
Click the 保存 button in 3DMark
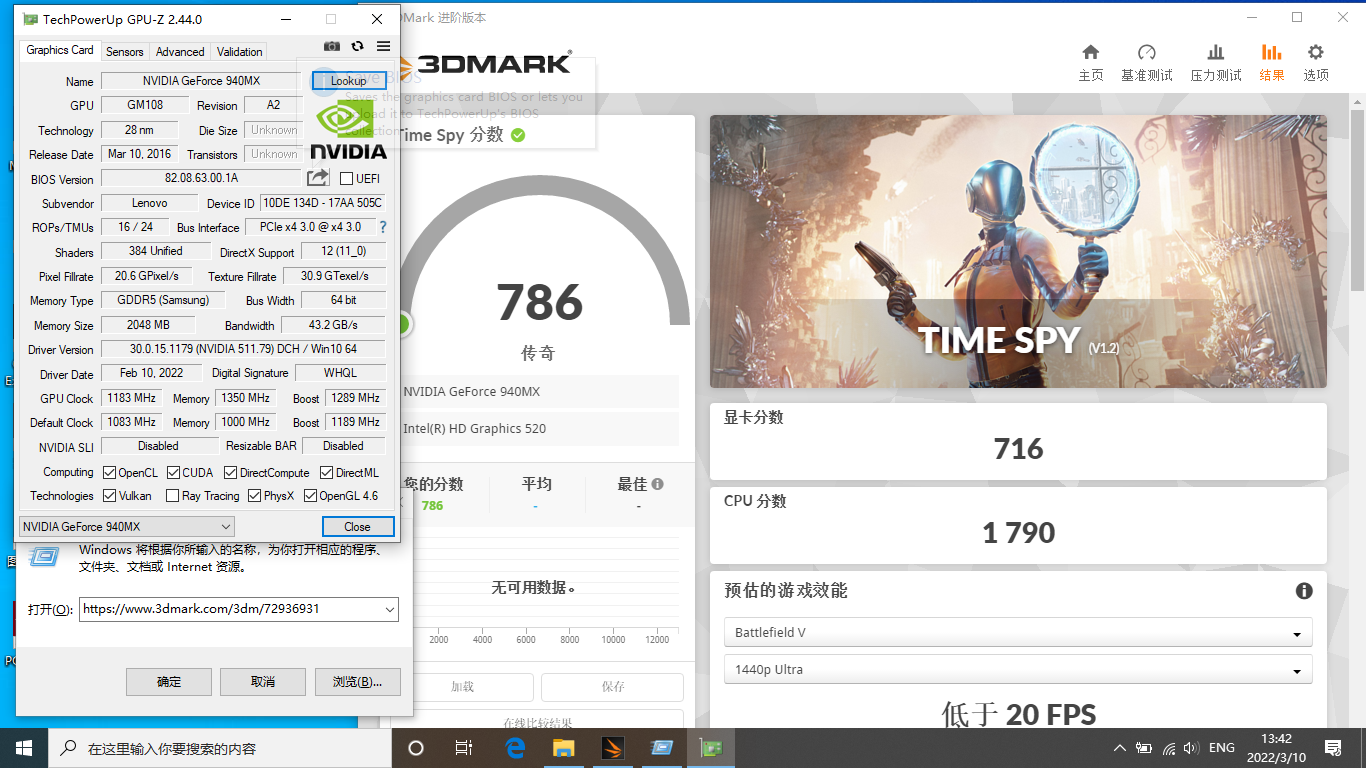coord(613,687)
